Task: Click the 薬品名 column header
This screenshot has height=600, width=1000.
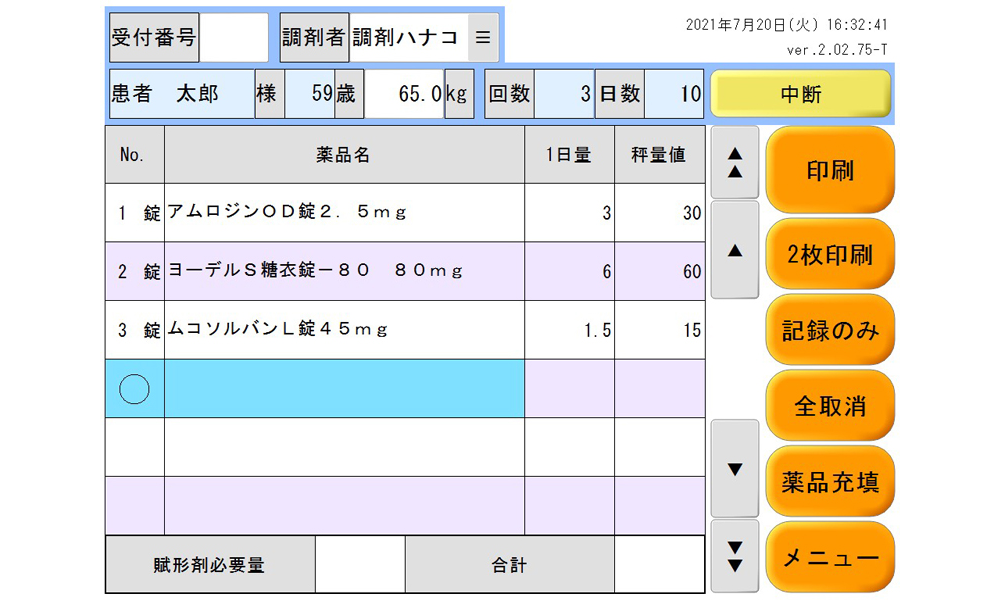Action: pyautogui.click(x=344, y=155)
